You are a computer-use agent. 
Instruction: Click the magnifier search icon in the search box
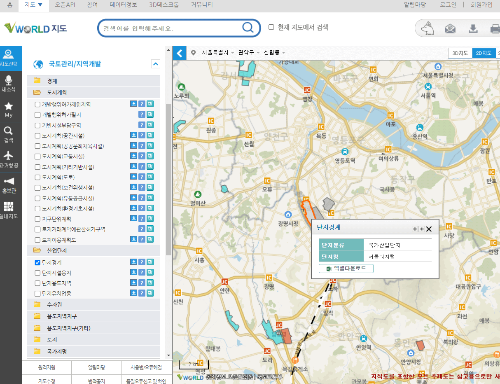248,27
